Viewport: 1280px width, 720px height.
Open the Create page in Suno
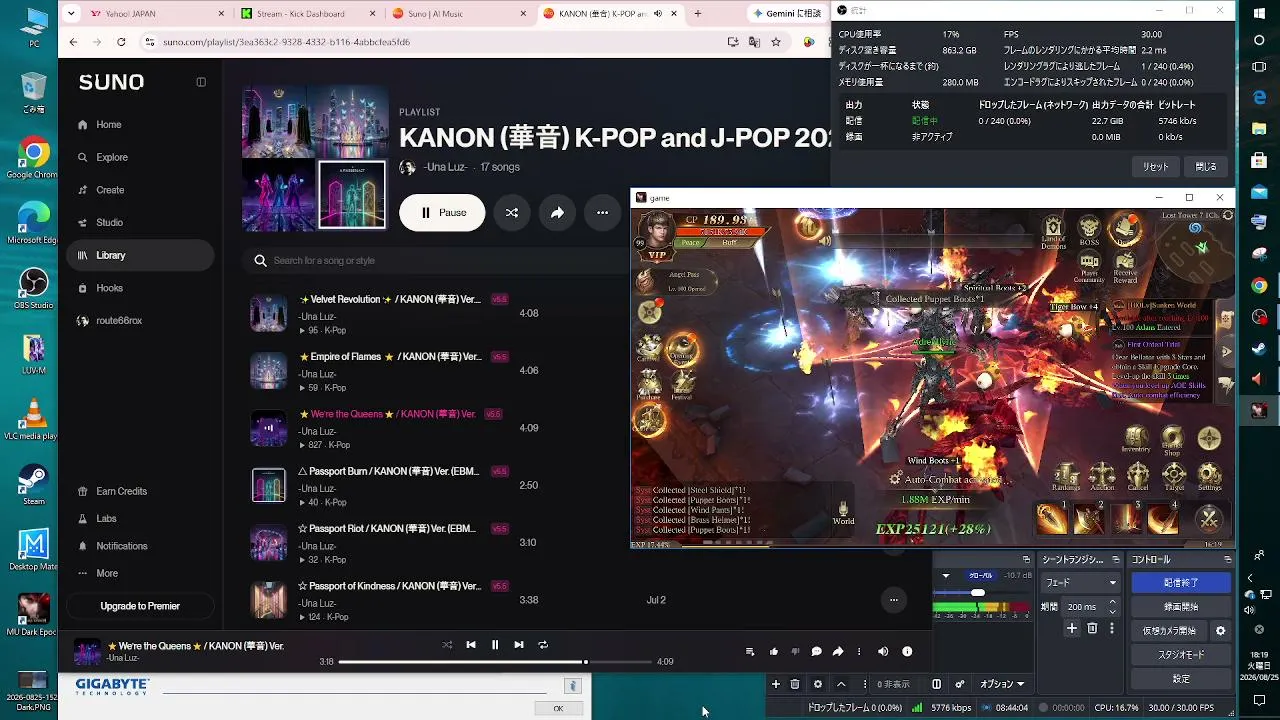(x=140, y=190)
